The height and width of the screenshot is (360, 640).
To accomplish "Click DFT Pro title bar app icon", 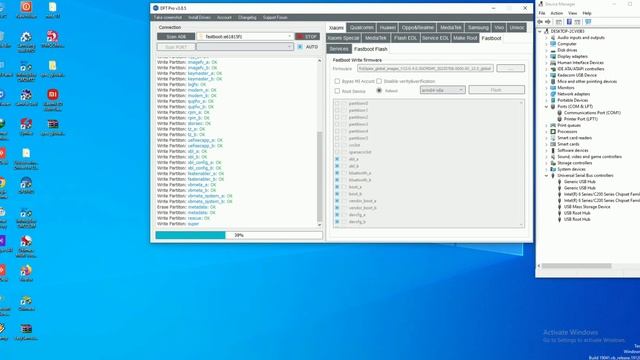I will tap(156, 8).
